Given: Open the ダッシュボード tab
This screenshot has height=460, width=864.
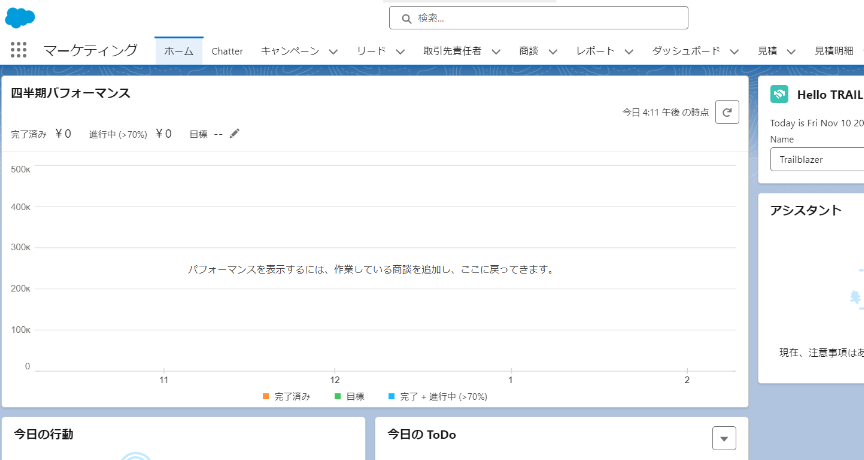Looking at the screenshot, I should click(x=686, y=51).
